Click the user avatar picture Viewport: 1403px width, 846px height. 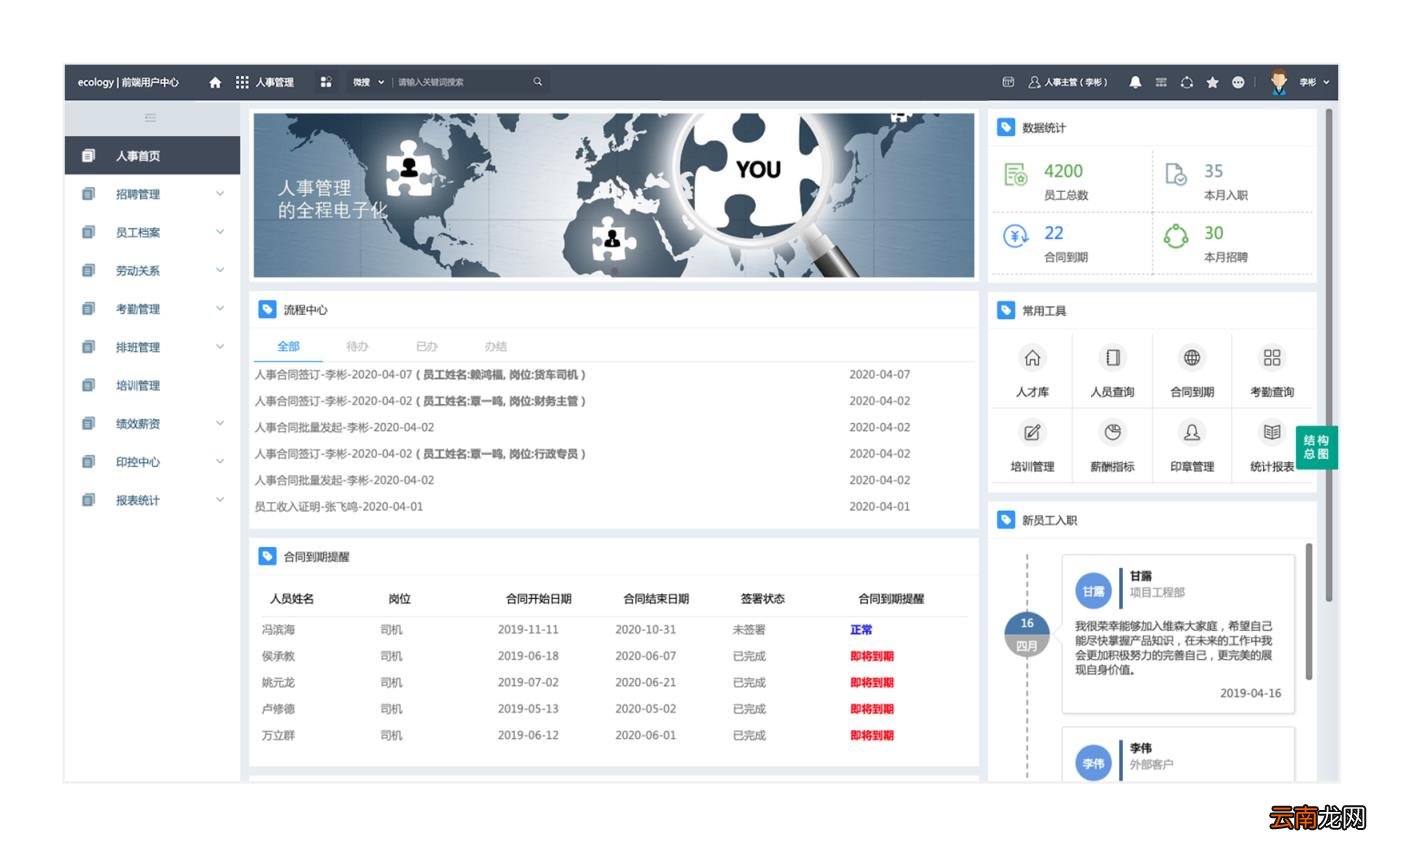click(1279, 82)
